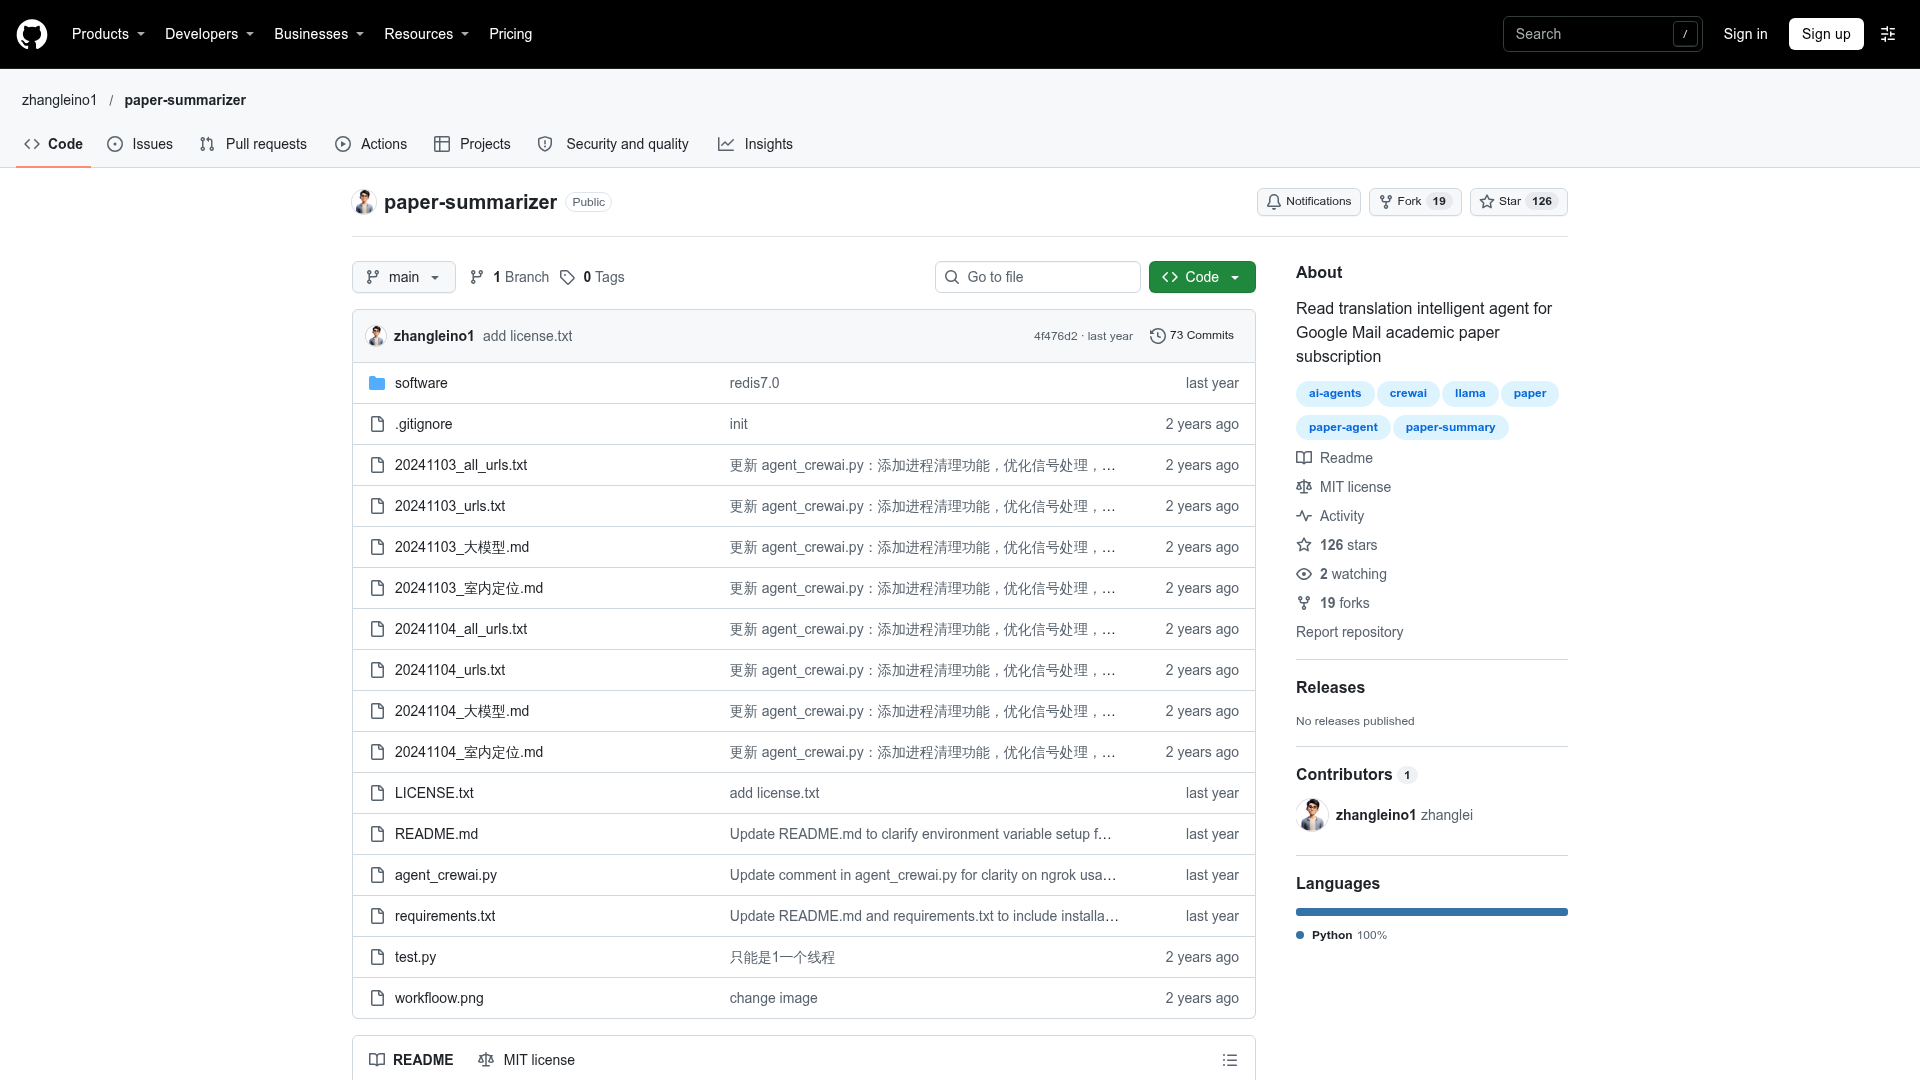Switch to the Projects tab
This screenshot has width=1920, height=1080.
point(472,144)
